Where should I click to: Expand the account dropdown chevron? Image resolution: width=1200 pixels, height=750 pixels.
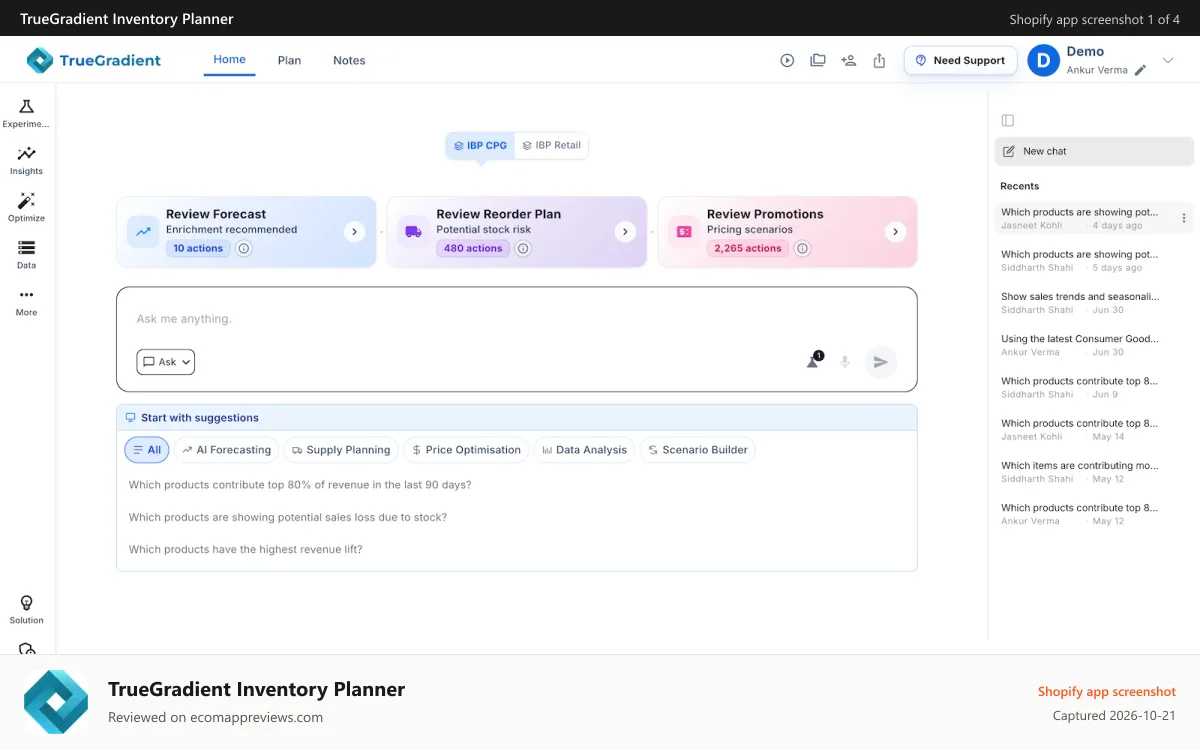click(x=1168, y=60)
